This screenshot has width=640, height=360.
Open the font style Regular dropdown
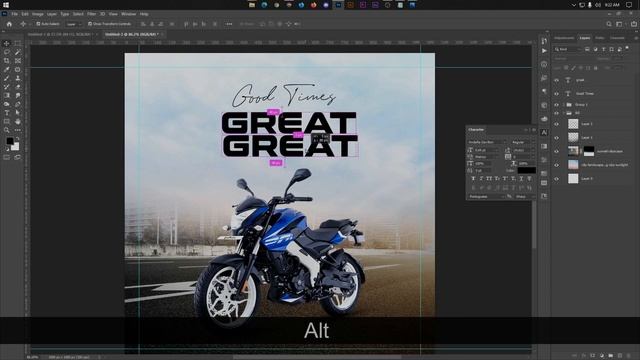point(523,142)
